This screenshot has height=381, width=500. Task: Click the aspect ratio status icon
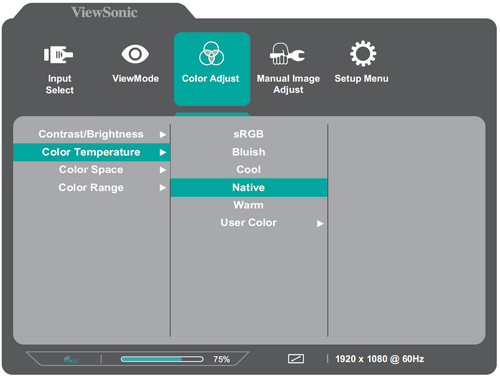tap(296, 359)
